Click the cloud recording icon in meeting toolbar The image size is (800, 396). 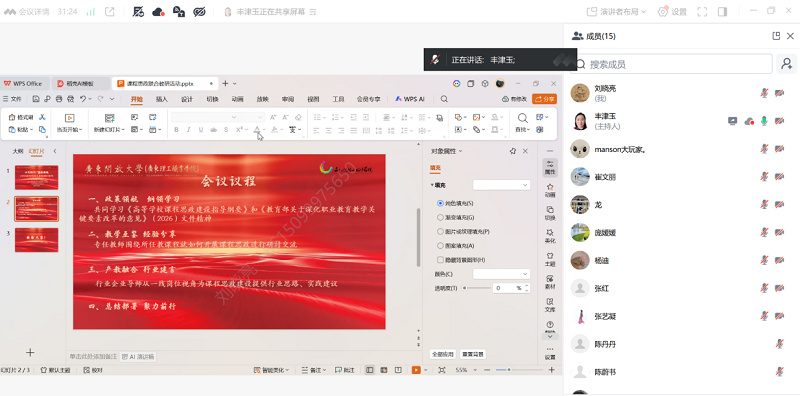coord(158,11)
